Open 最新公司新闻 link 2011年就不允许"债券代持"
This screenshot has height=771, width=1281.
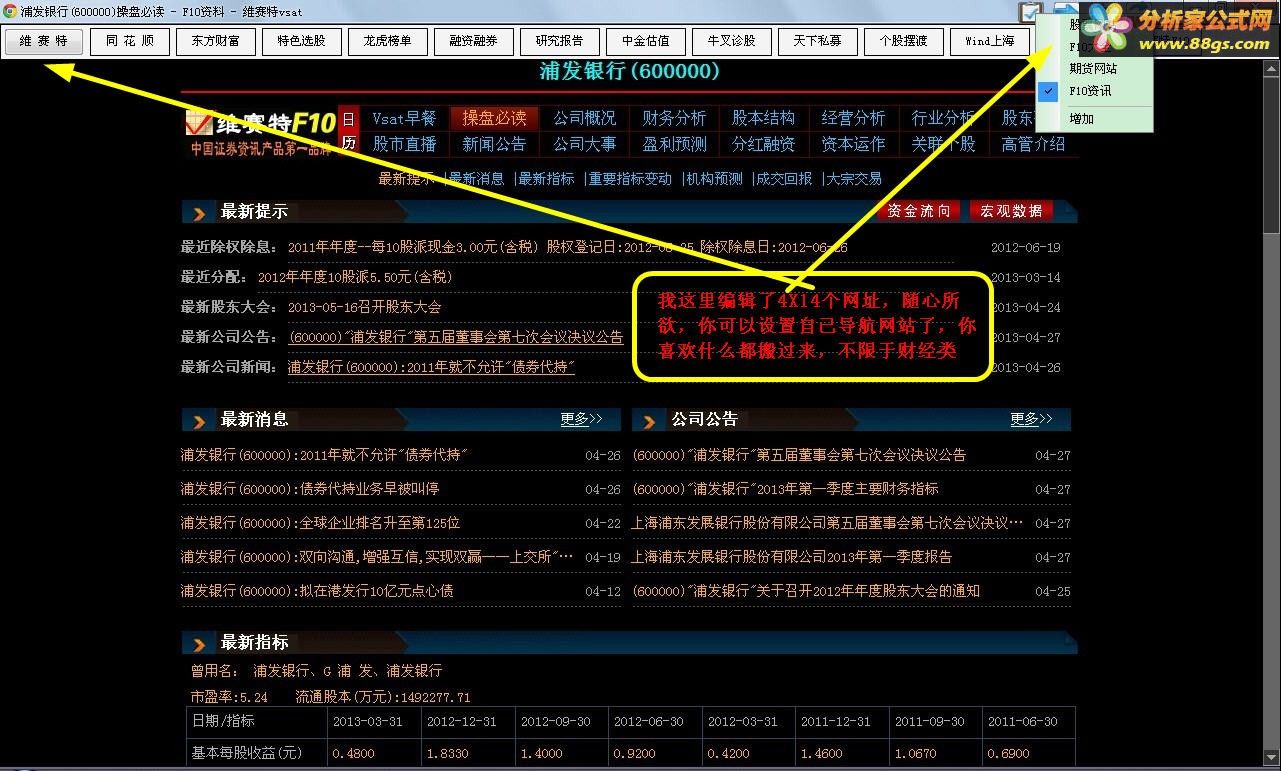(432, 367)
